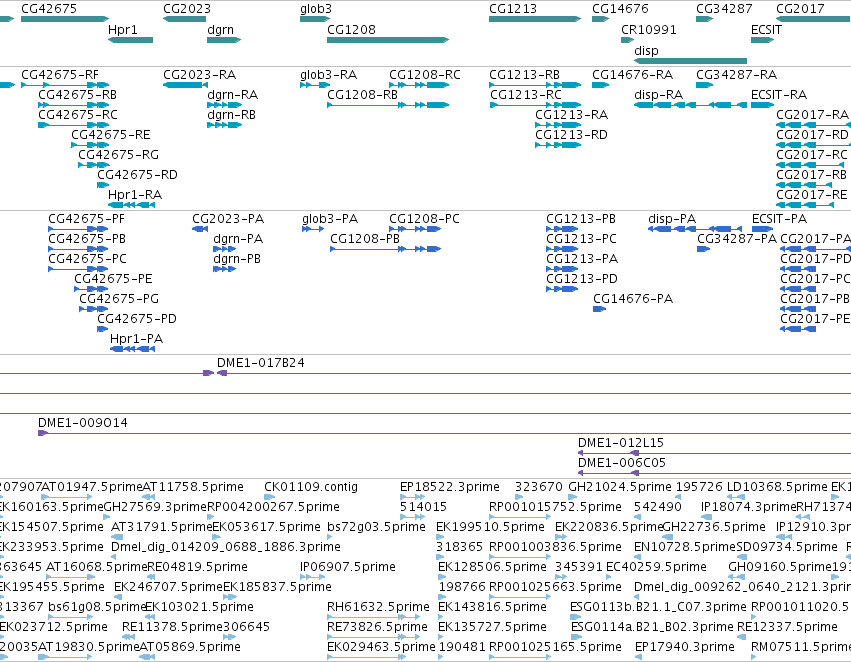Screen dimensions: 851x662
Task: Select the CG2023 gene feature
Action: click(x=184, y=19)
